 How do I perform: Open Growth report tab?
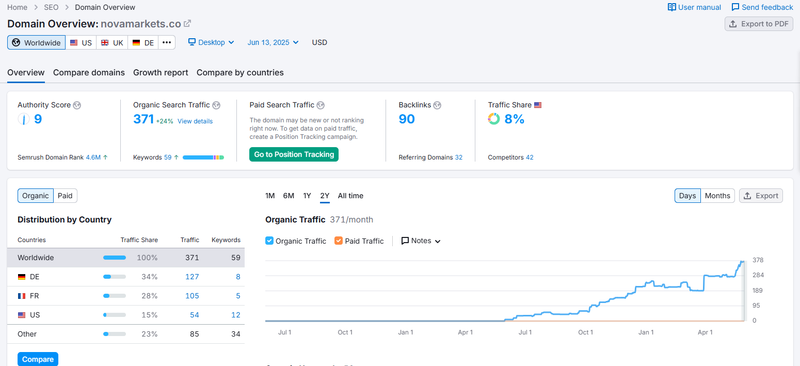[x=161, y=72]
